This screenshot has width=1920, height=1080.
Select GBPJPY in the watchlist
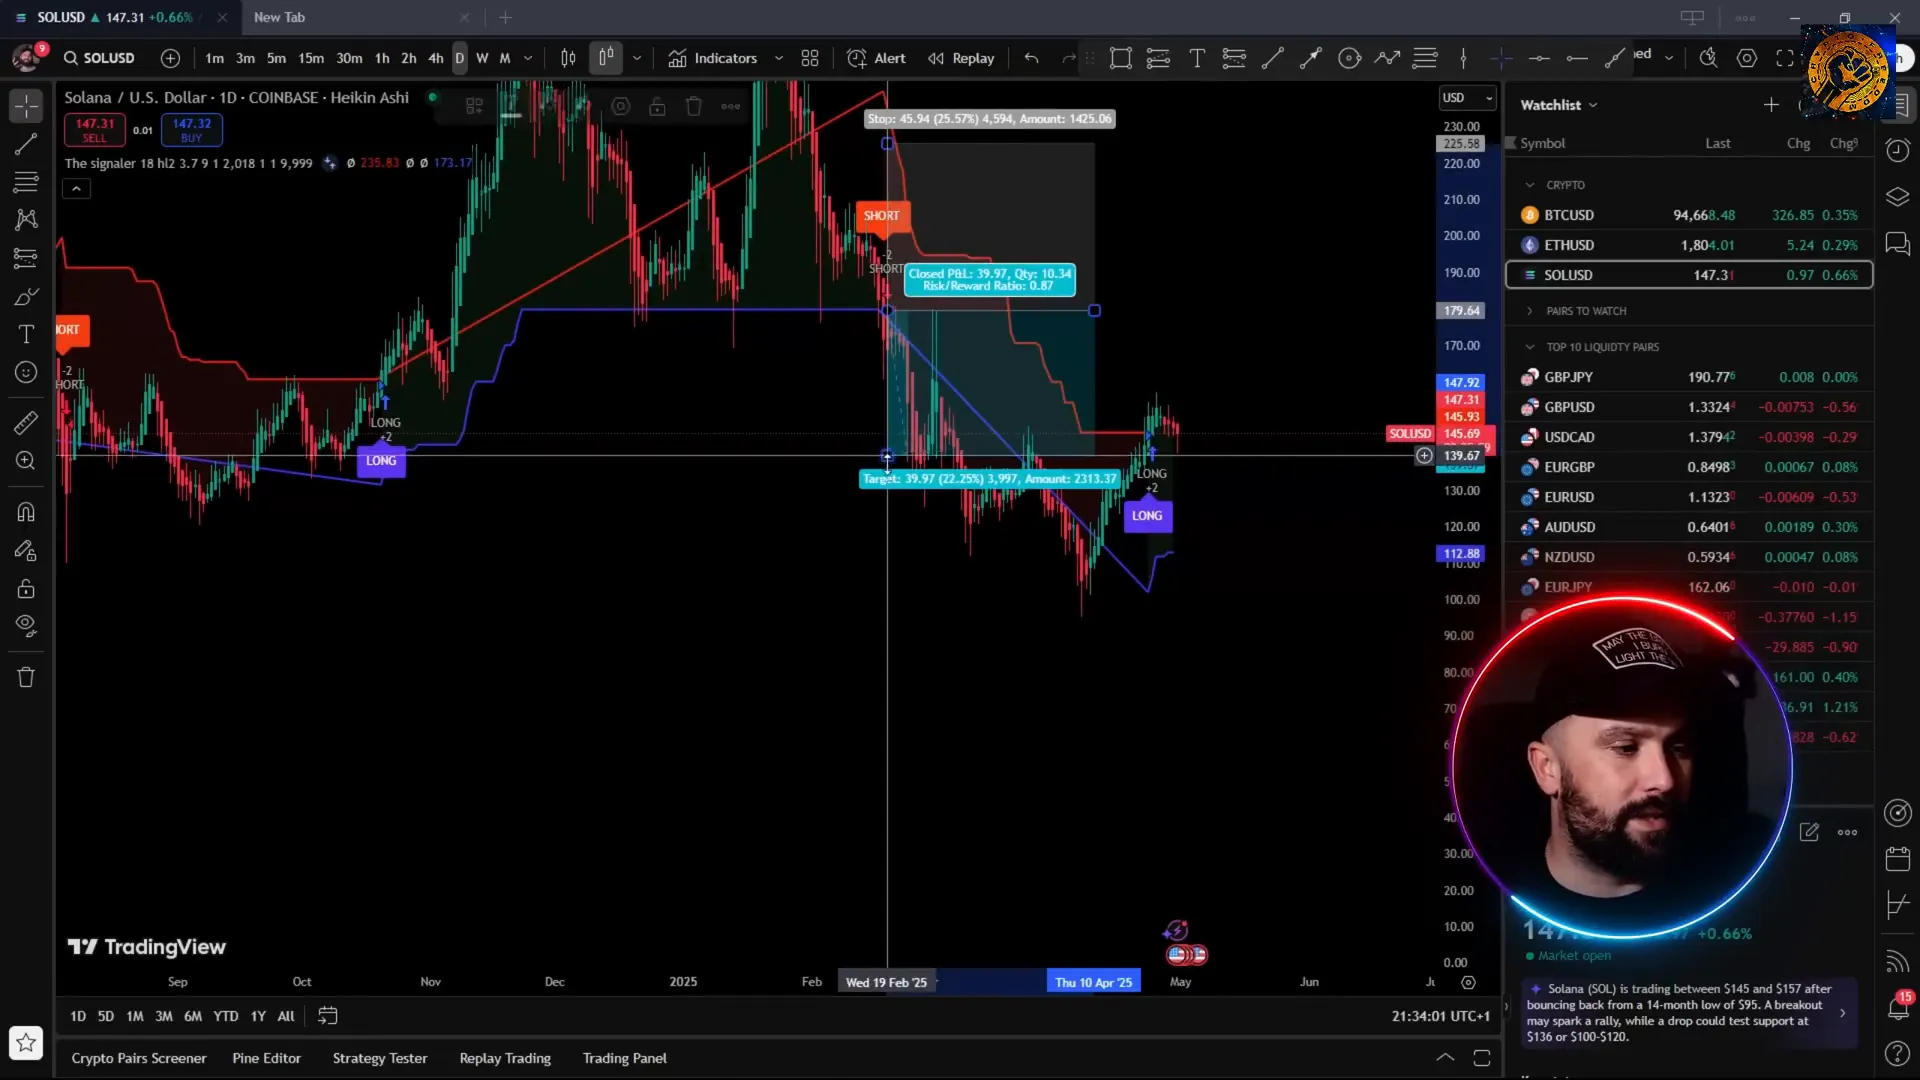(x=1689, y=377)
